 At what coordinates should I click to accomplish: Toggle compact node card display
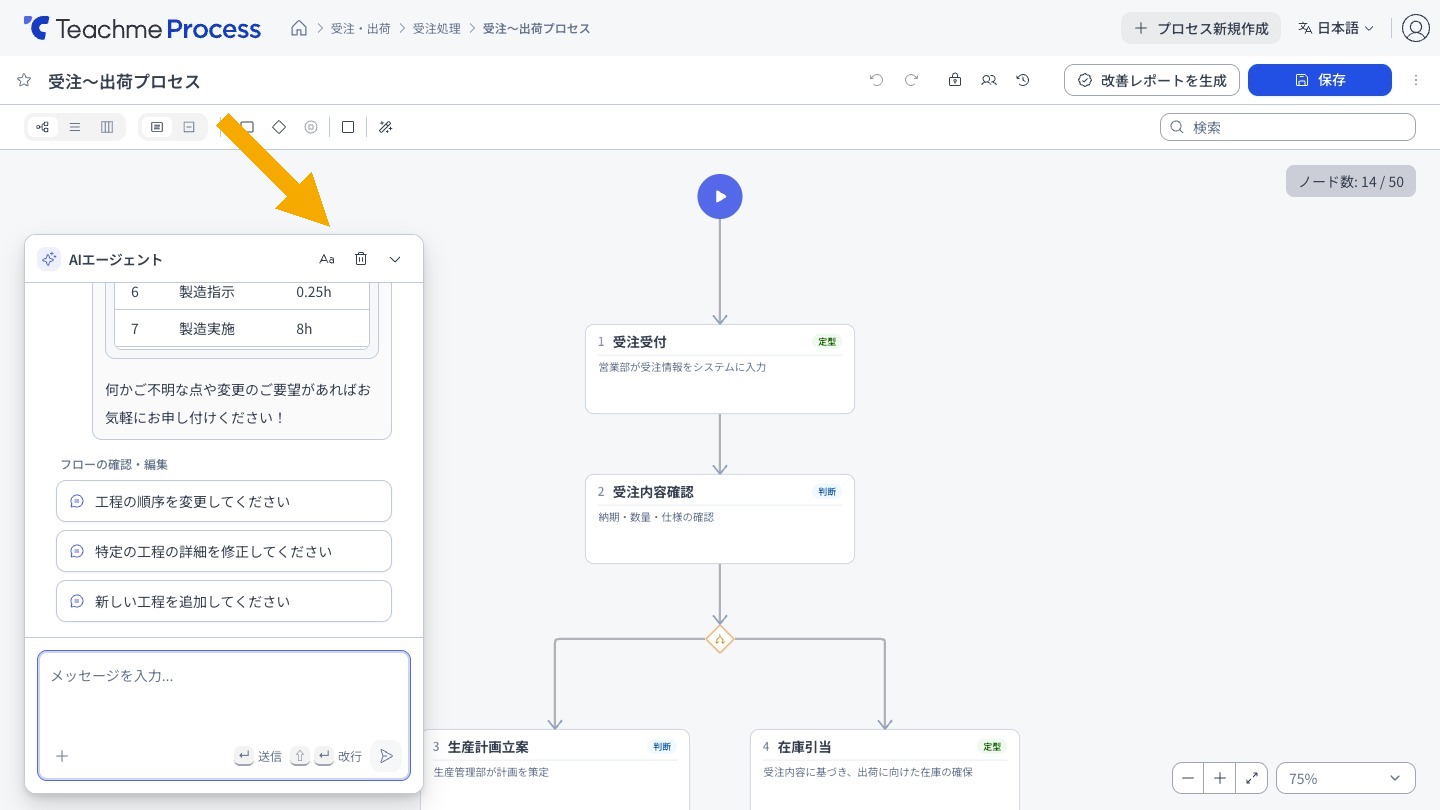click(189, 127)
